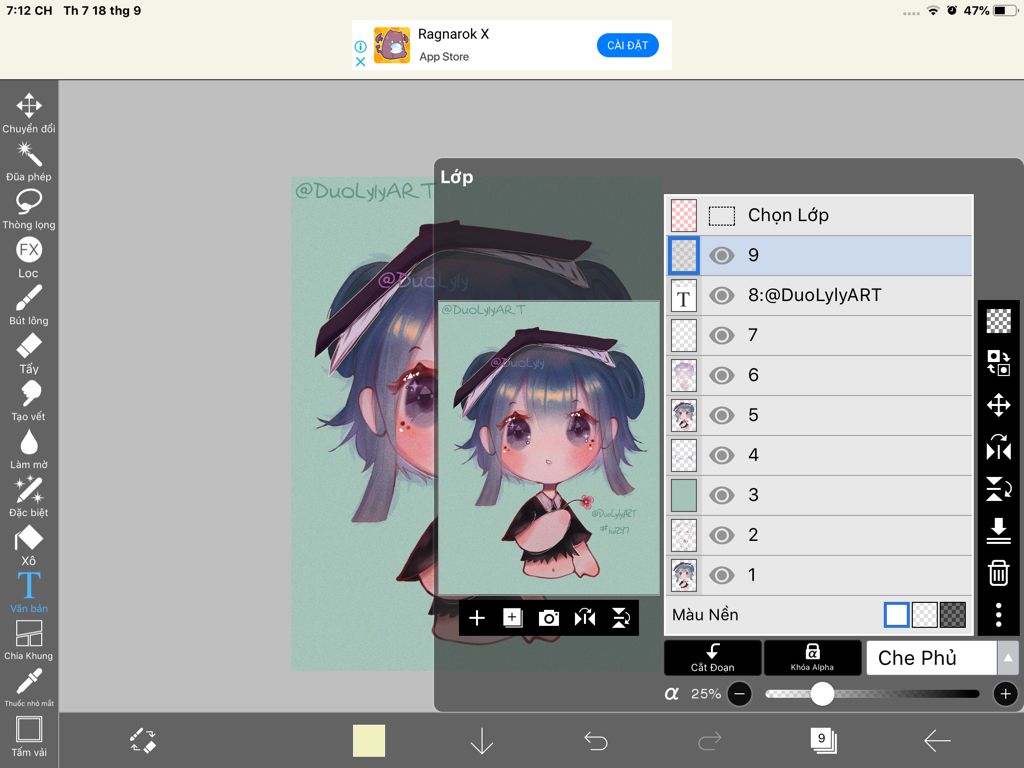The width and height of the screenshot is (1024, 768).
Task: Toggle visibility of layer 1
Action: (x=722, y=575)
